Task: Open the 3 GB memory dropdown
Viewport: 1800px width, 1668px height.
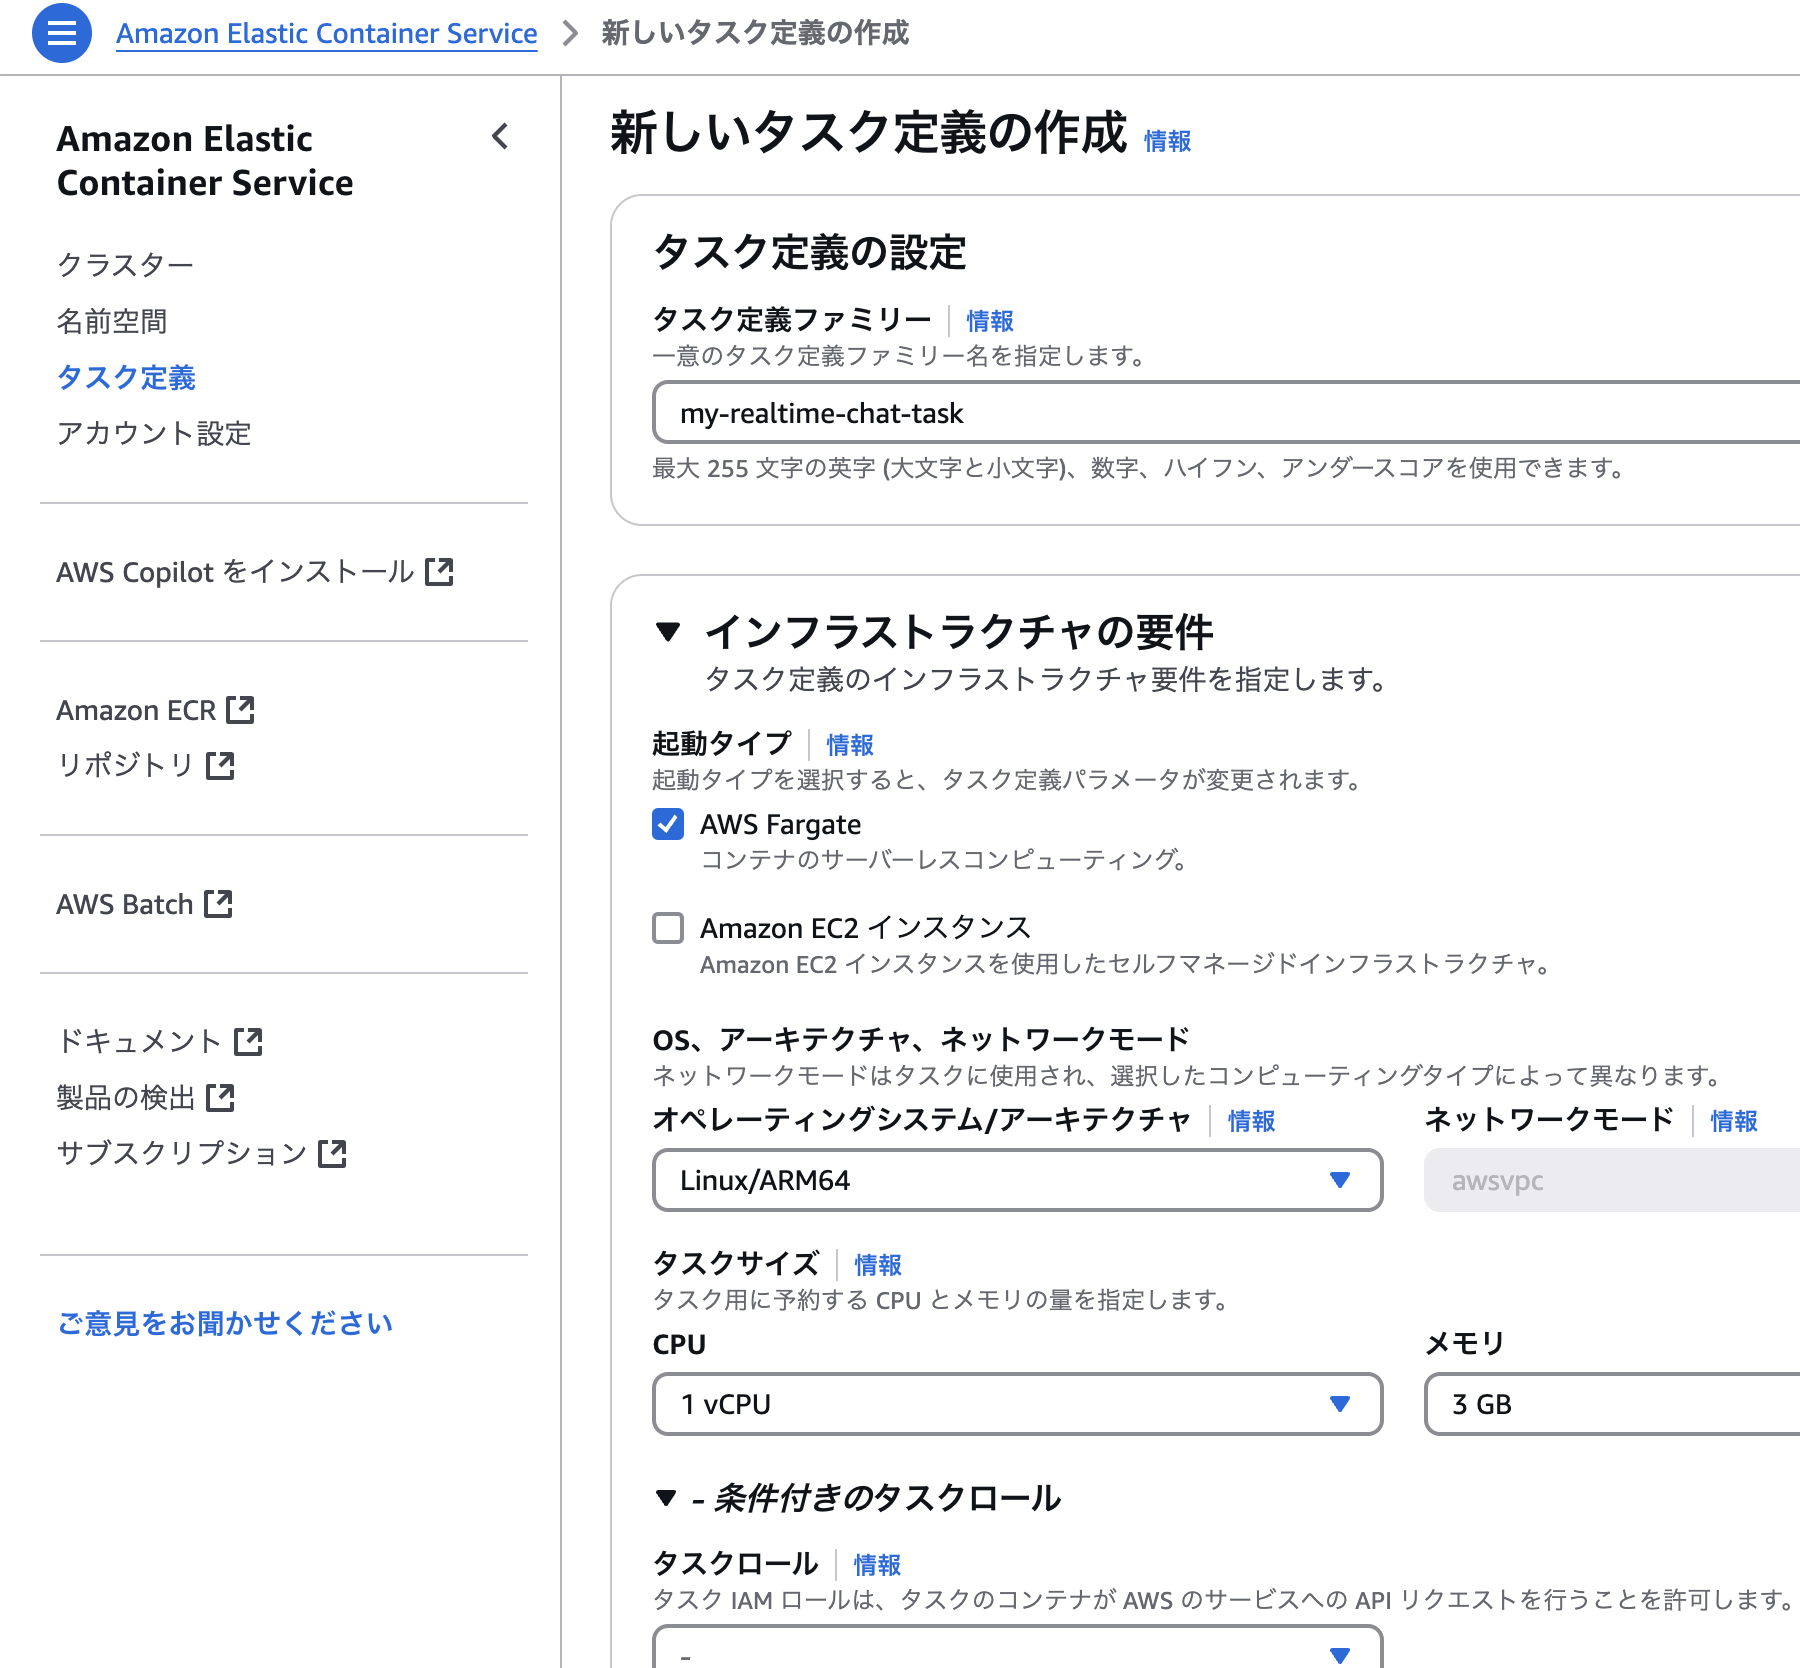Action: pyautogui.click(x=1612, y=1404)
